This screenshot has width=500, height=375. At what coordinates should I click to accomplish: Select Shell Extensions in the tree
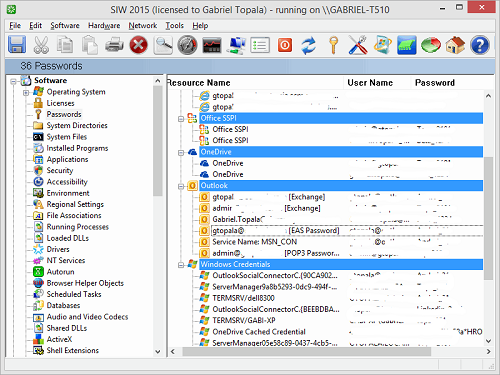point(73,351)
